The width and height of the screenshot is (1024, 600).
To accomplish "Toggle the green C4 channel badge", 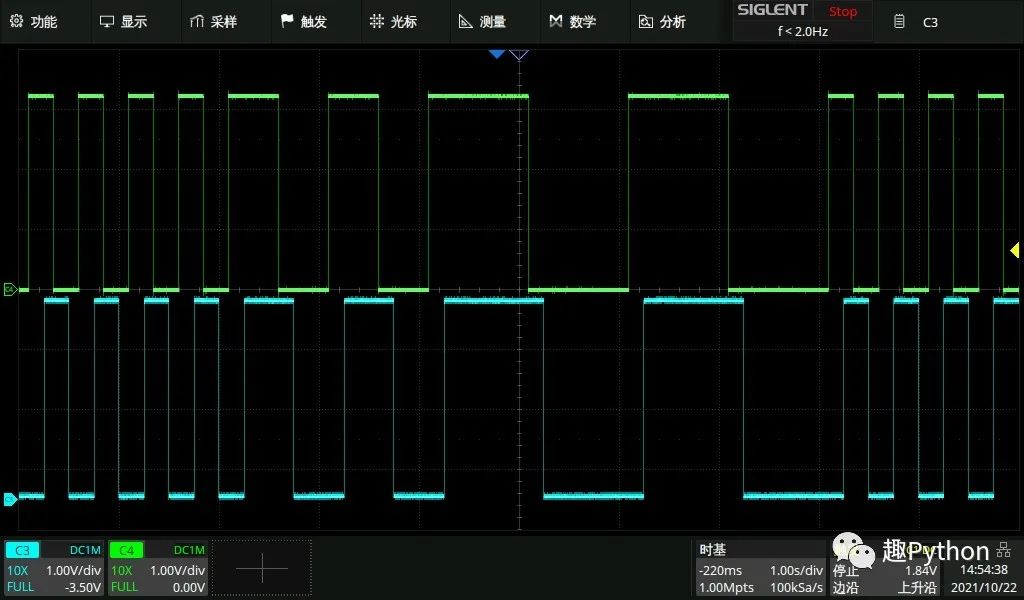I will click(x=126, y=550).
